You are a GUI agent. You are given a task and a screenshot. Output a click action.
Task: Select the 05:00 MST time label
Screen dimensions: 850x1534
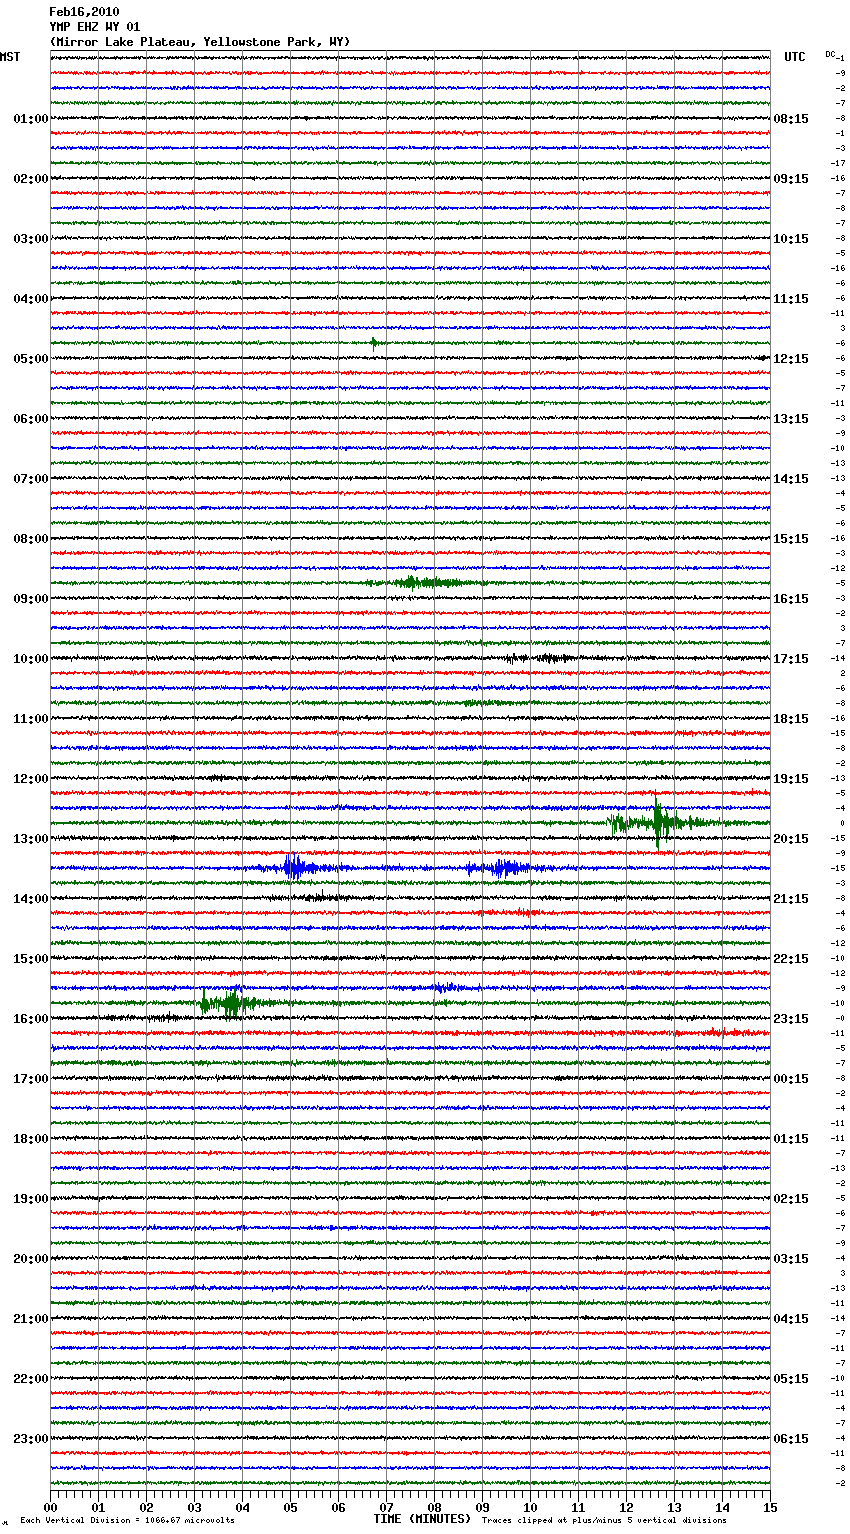pos(31,359)
